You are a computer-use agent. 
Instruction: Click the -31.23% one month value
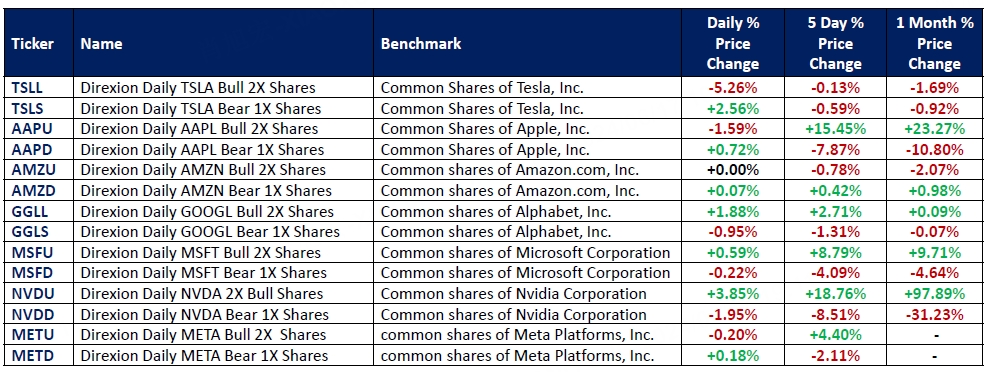point(934,314)
